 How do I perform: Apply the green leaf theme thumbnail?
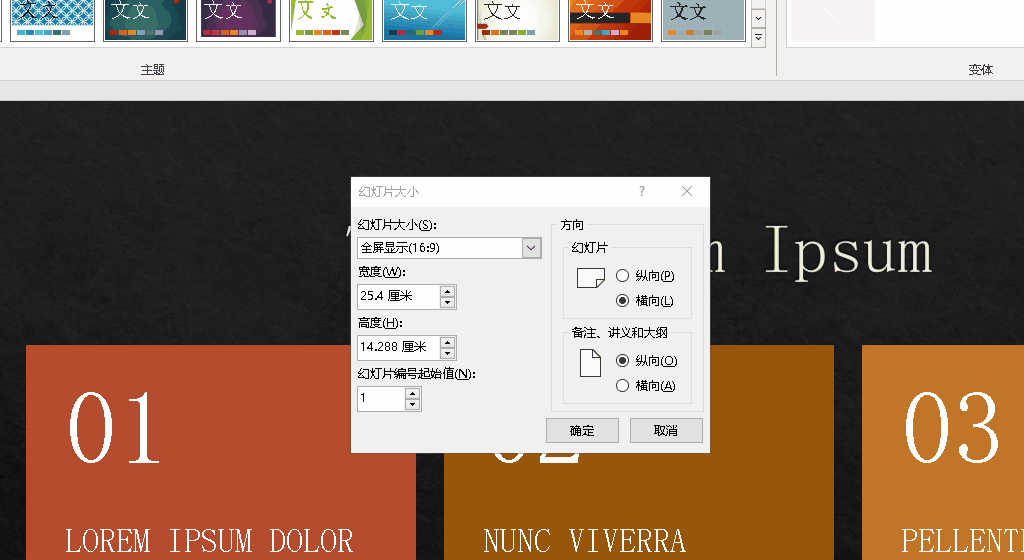click(331, 19)
